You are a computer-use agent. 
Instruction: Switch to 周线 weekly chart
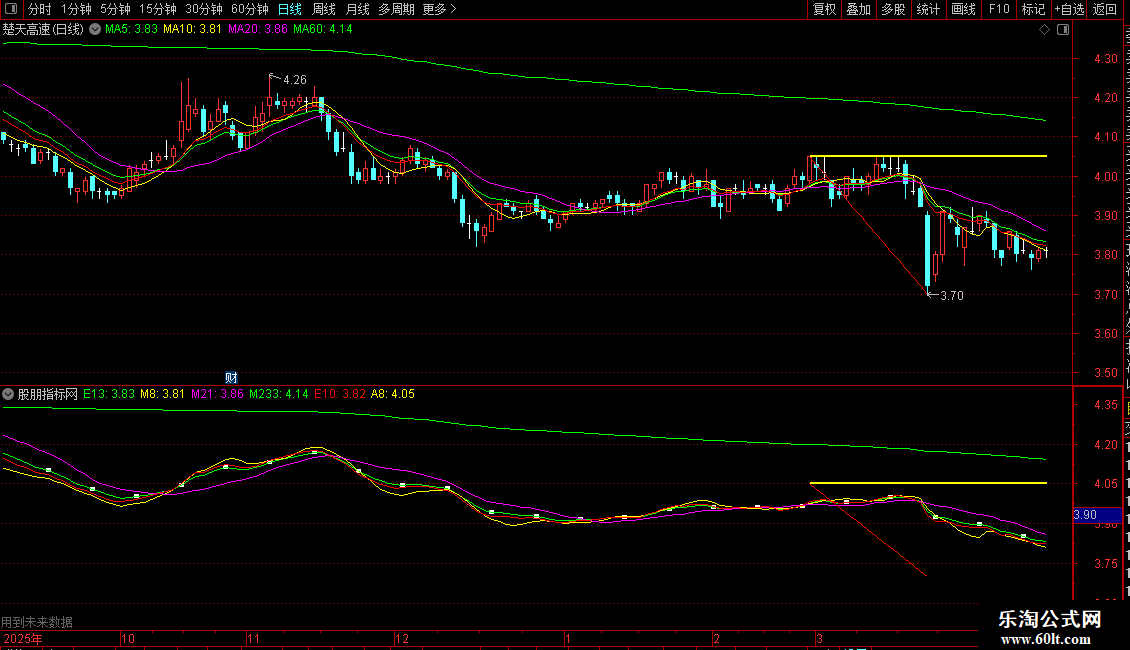click(324, 9)
